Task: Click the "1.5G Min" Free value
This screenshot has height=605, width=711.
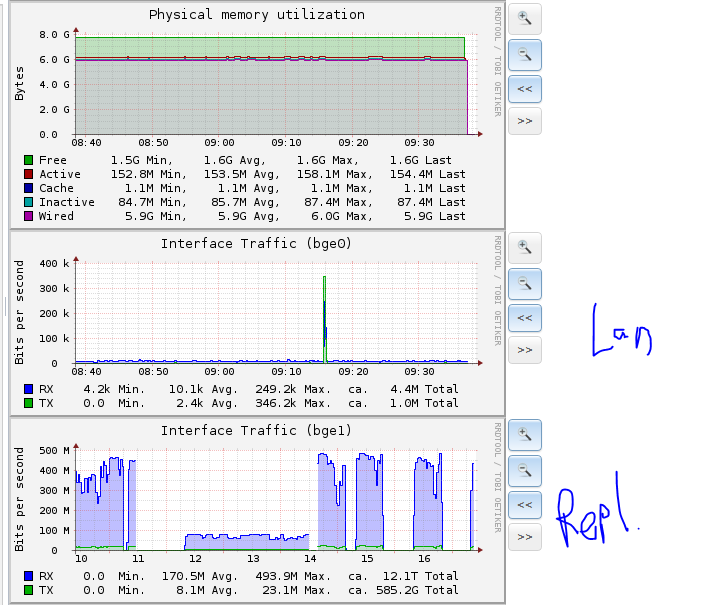Action: pos(141,161)
